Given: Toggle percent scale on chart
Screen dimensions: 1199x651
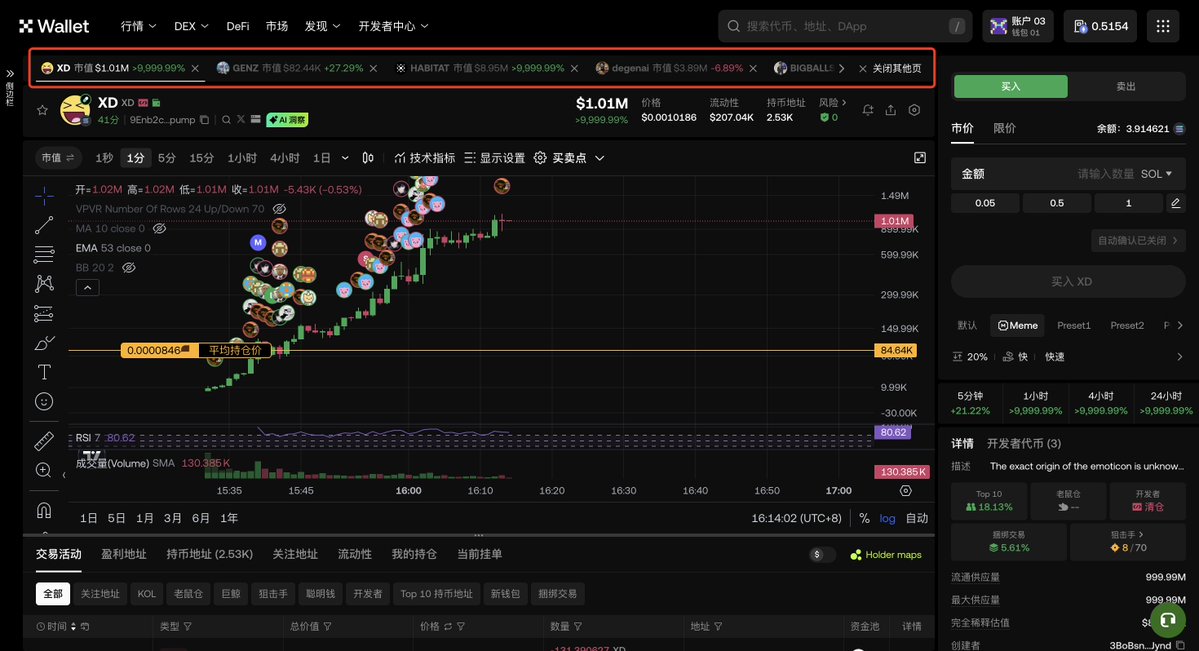Looking at the screenshot, I should click(864, 518).
